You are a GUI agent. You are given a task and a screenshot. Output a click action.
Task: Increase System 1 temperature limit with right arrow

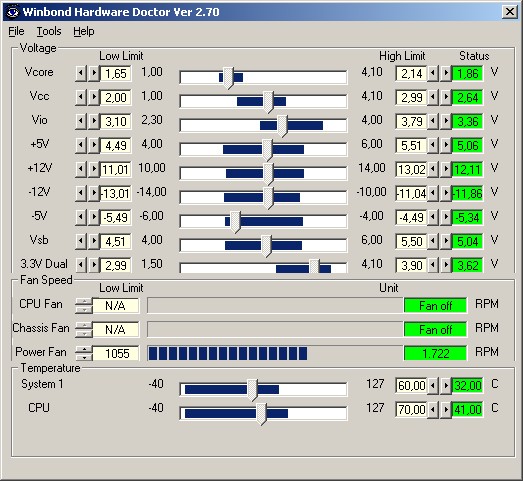point(446,385)
